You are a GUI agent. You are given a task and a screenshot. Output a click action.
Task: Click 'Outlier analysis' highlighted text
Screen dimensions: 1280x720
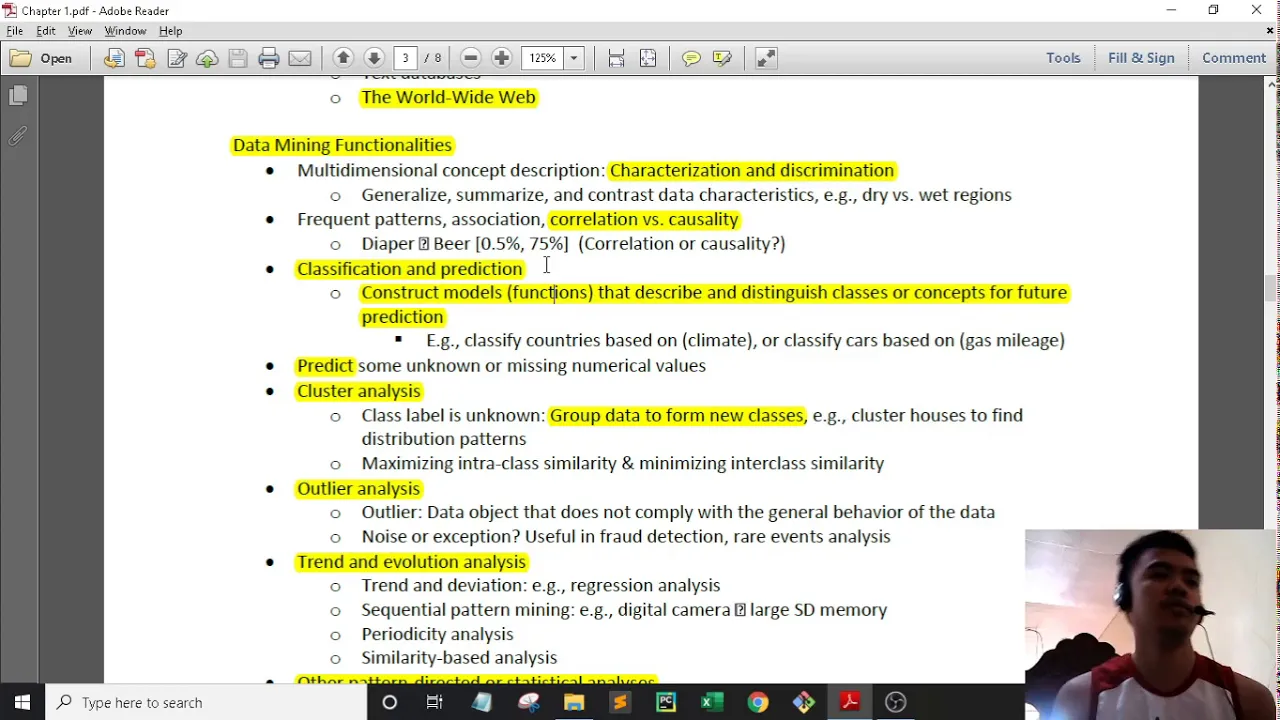358,488
